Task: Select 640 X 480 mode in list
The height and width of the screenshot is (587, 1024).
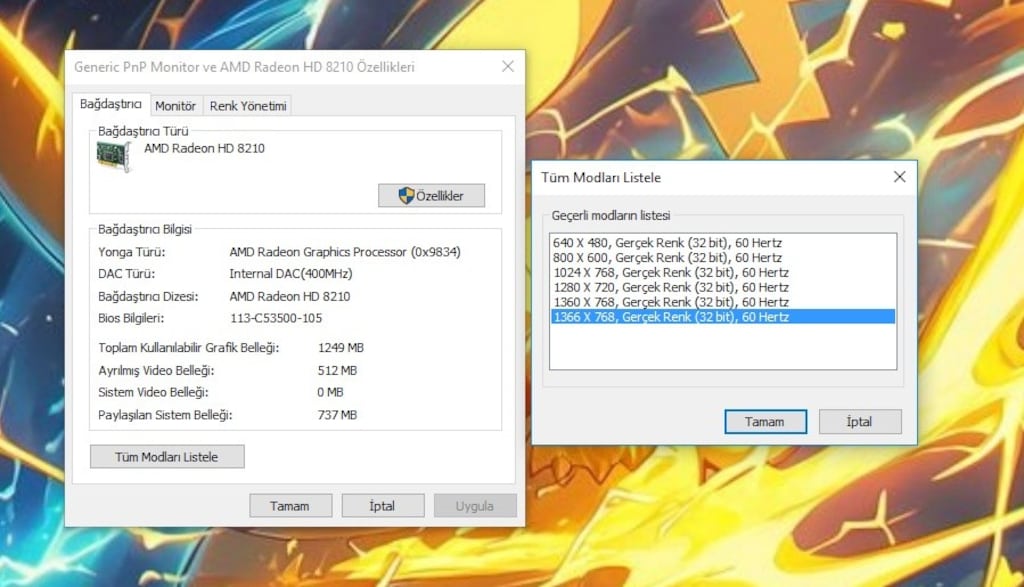Action: click(x=722, y=243)
